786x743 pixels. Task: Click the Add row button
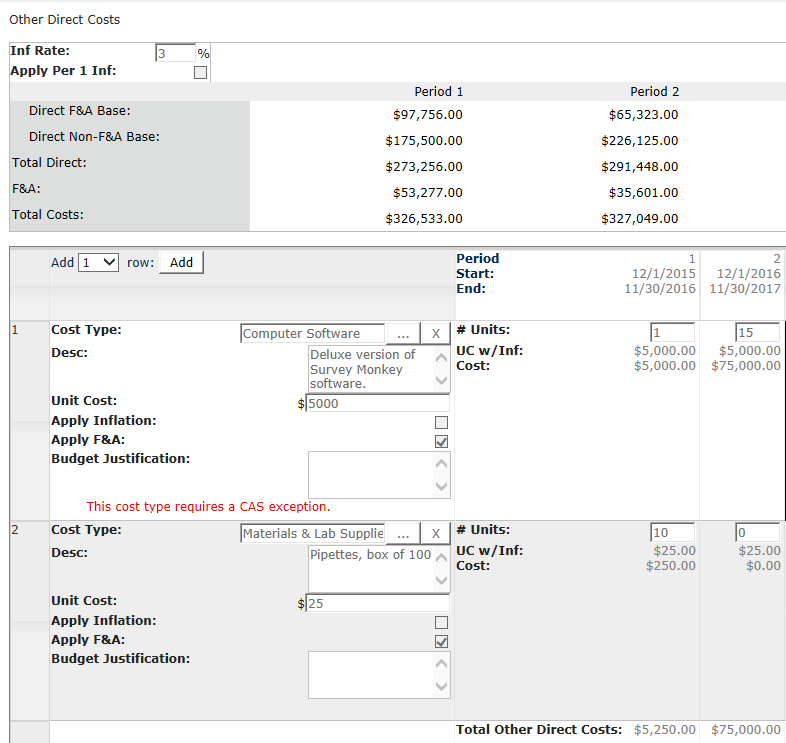(x=181, y=262)
